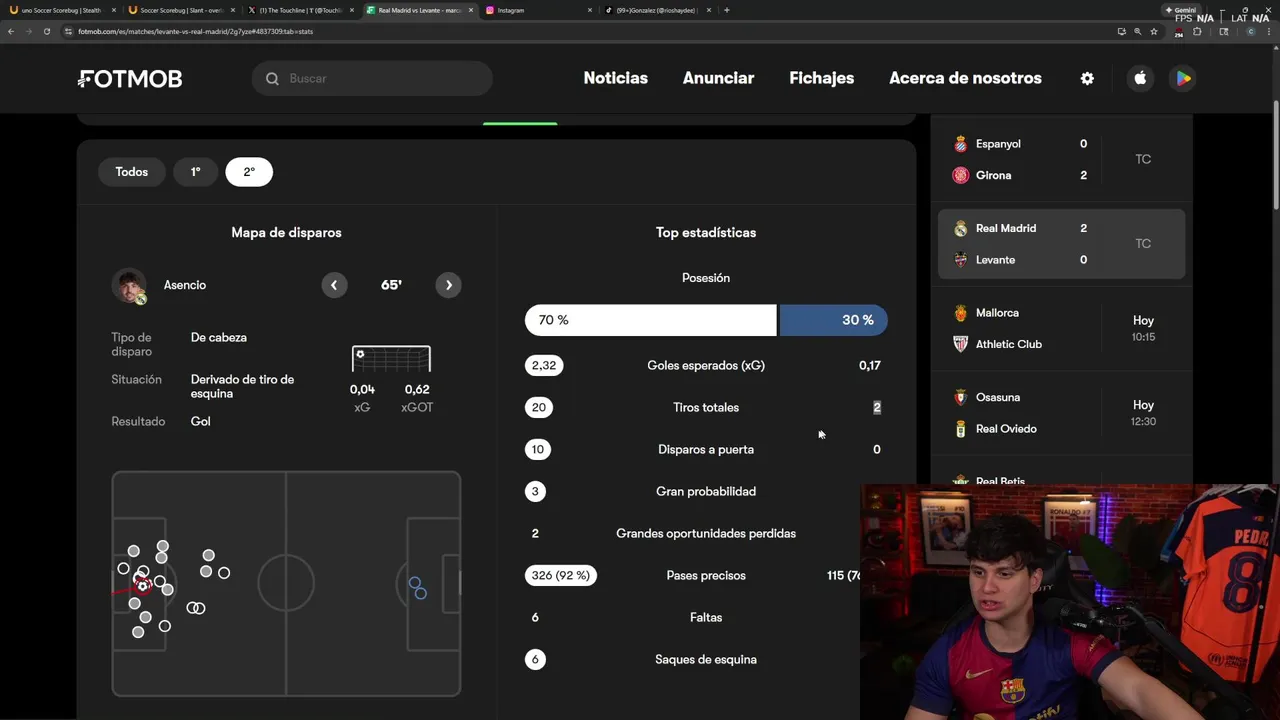Click the Mallorca club crest
The image size is (1280, 720).
pos(960,313)
